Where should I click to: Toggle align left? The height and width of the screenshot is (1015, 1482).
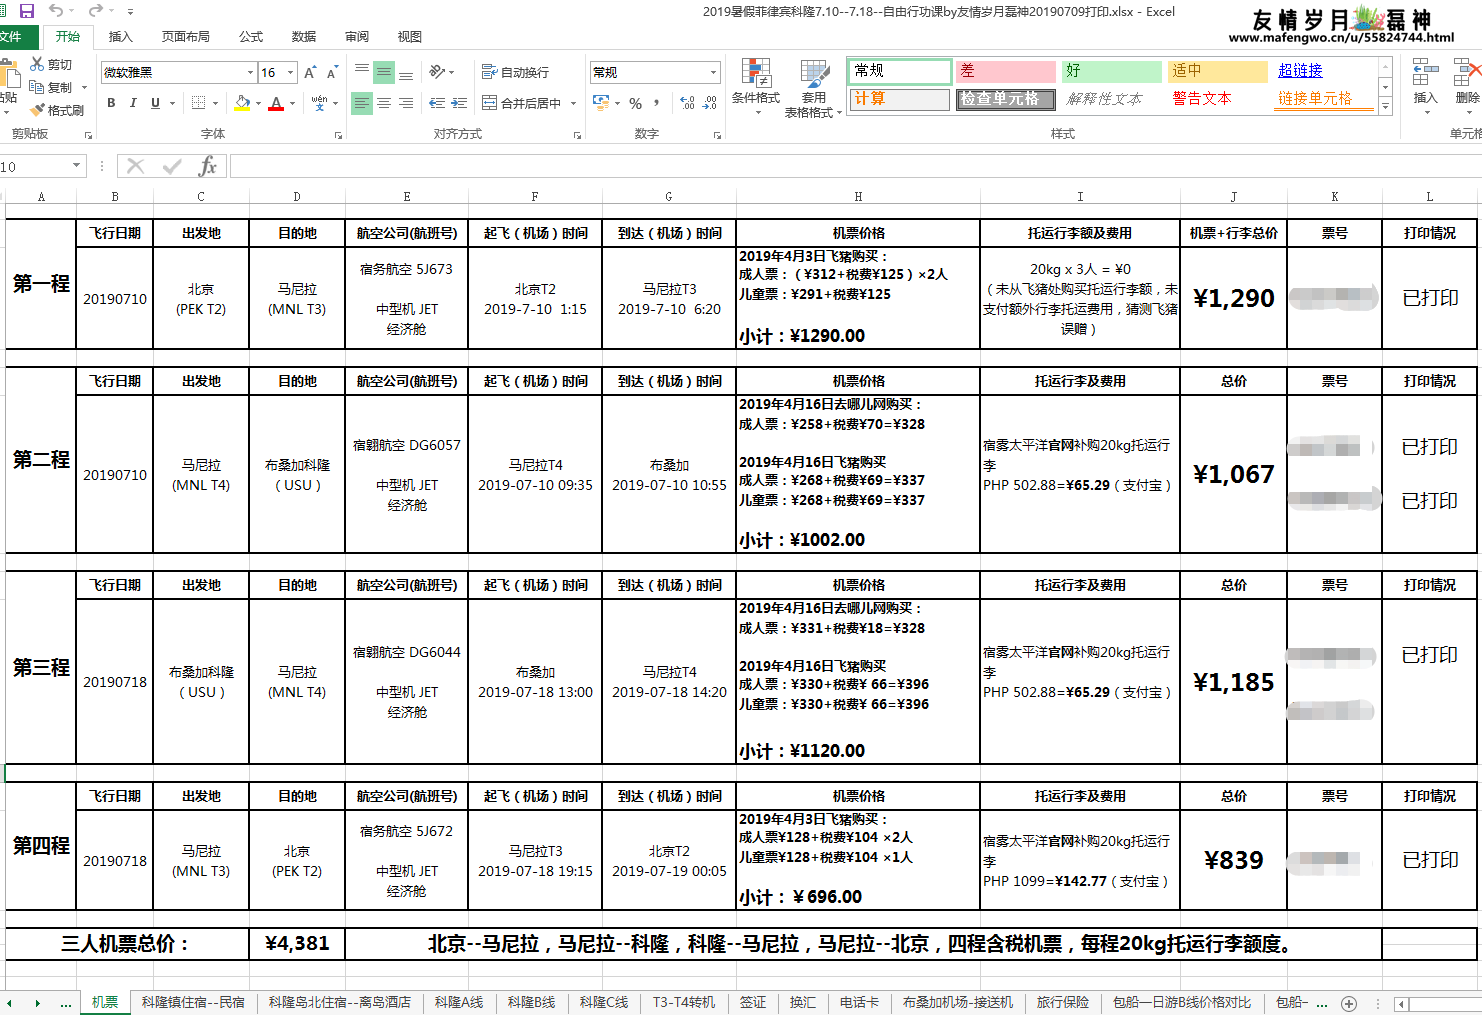pos(362,103)
